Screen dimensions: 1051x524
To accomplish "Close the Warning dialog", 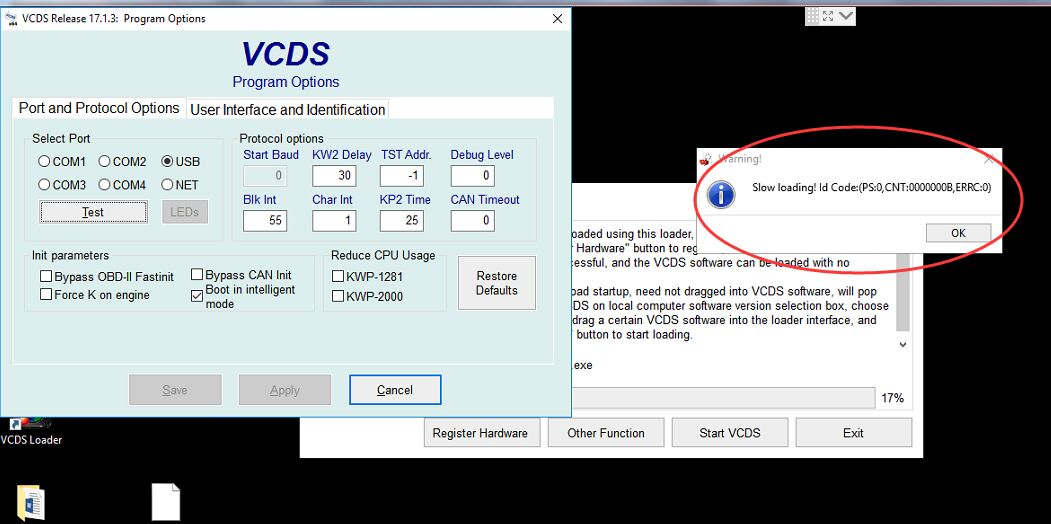I will (x=989, y=159).
